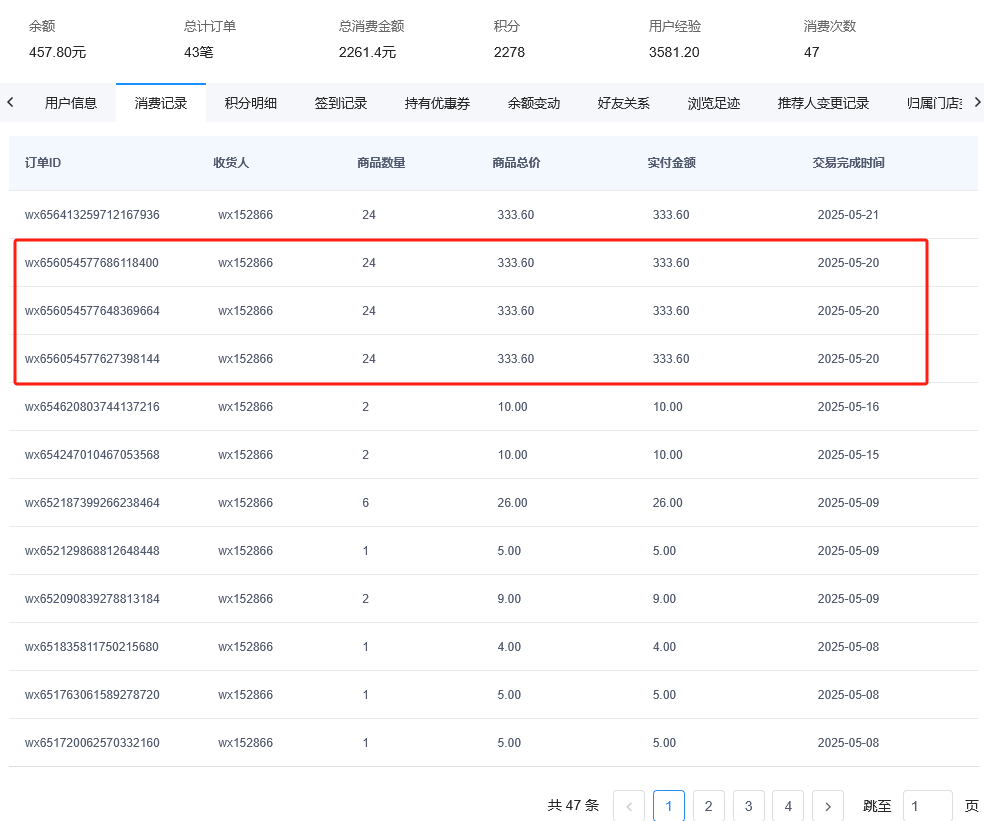
Task: Go to the previous page with the pagination arrow
Action: click(629, 806)
